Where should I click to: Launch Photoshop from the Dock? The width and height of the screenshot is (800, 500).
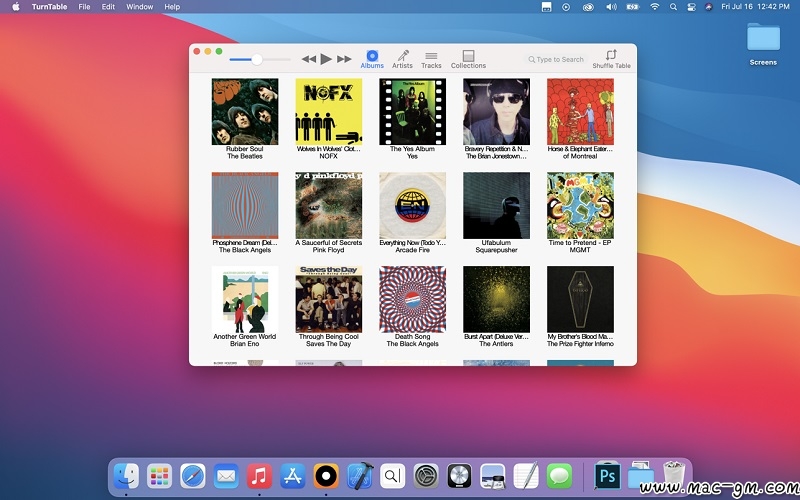[607, 476]
